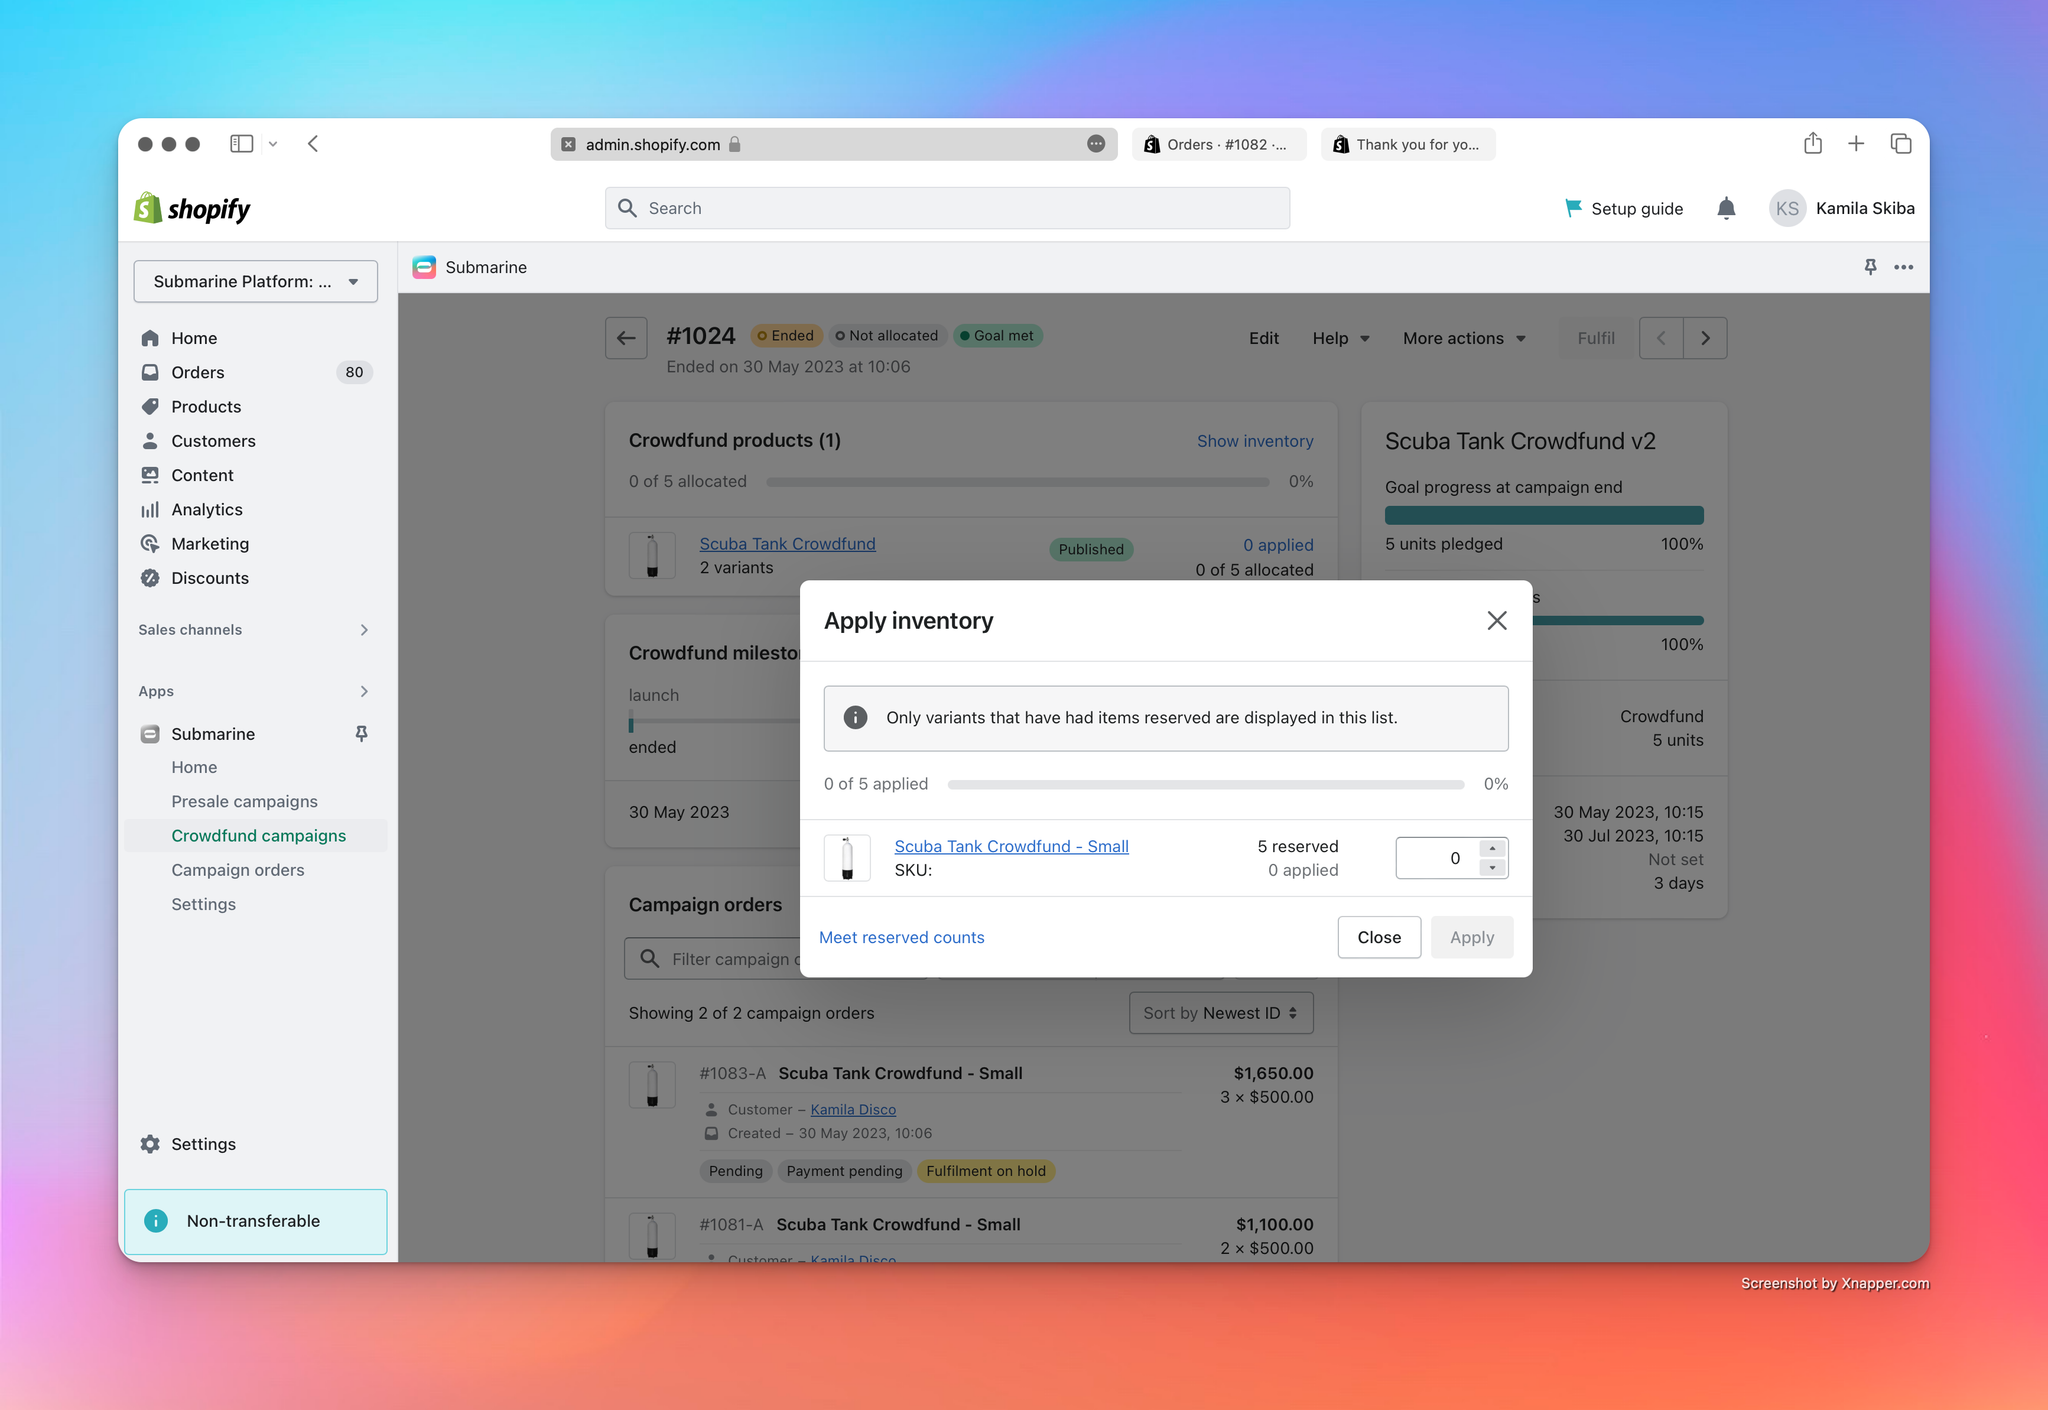This screenshot has height=1410, width=2048.
Task: Pin the app via header pin icon
Action: 1870,267
